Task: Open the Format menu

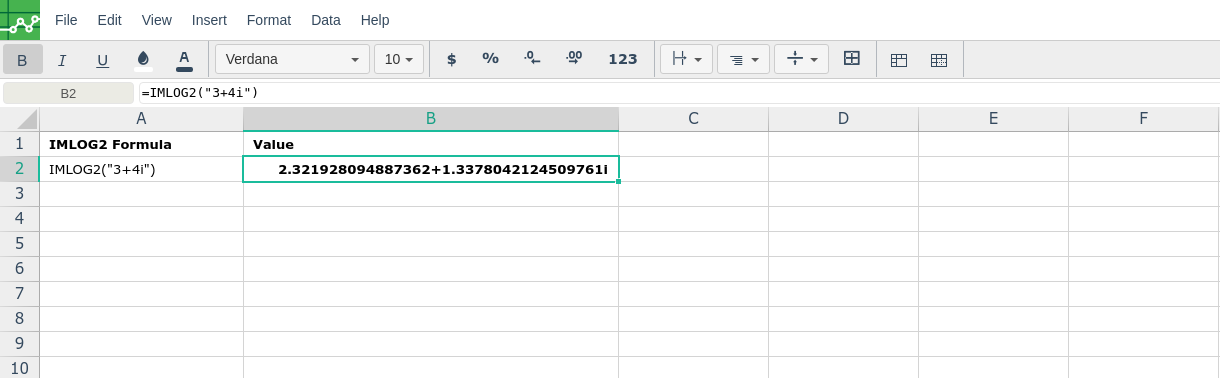Action: click(269, 20)
